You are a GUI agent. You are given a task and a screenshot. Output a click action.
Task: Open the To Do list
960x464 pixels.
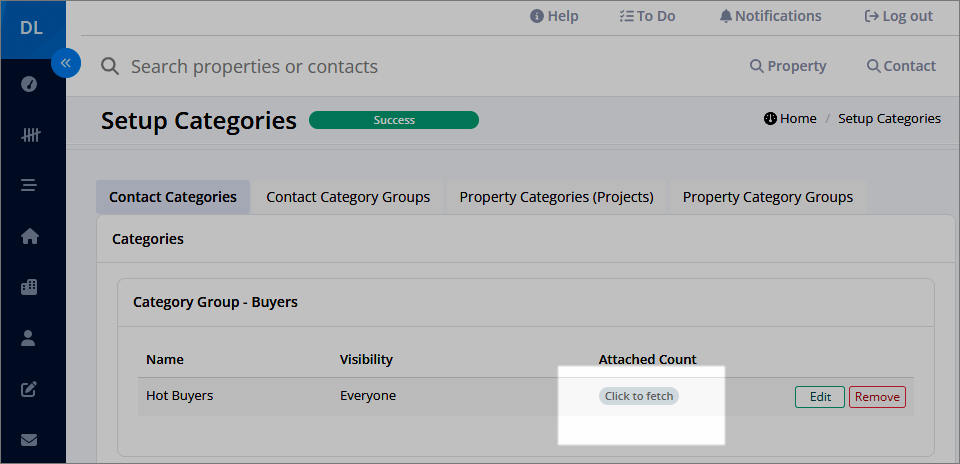pos(647,17)
